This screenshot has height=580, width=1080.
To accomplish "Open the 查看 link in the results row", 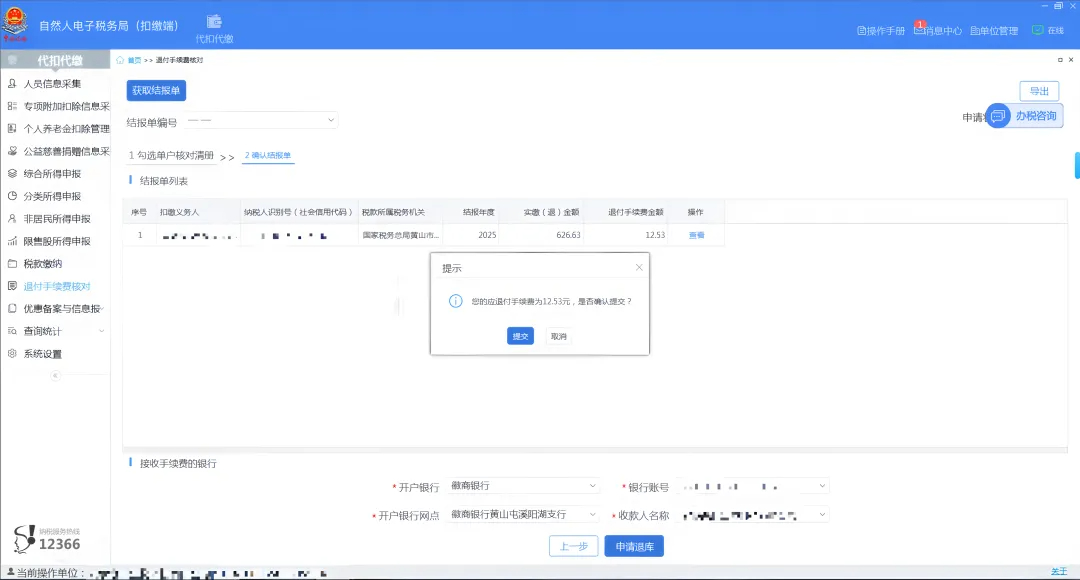I will pos(695,235).
